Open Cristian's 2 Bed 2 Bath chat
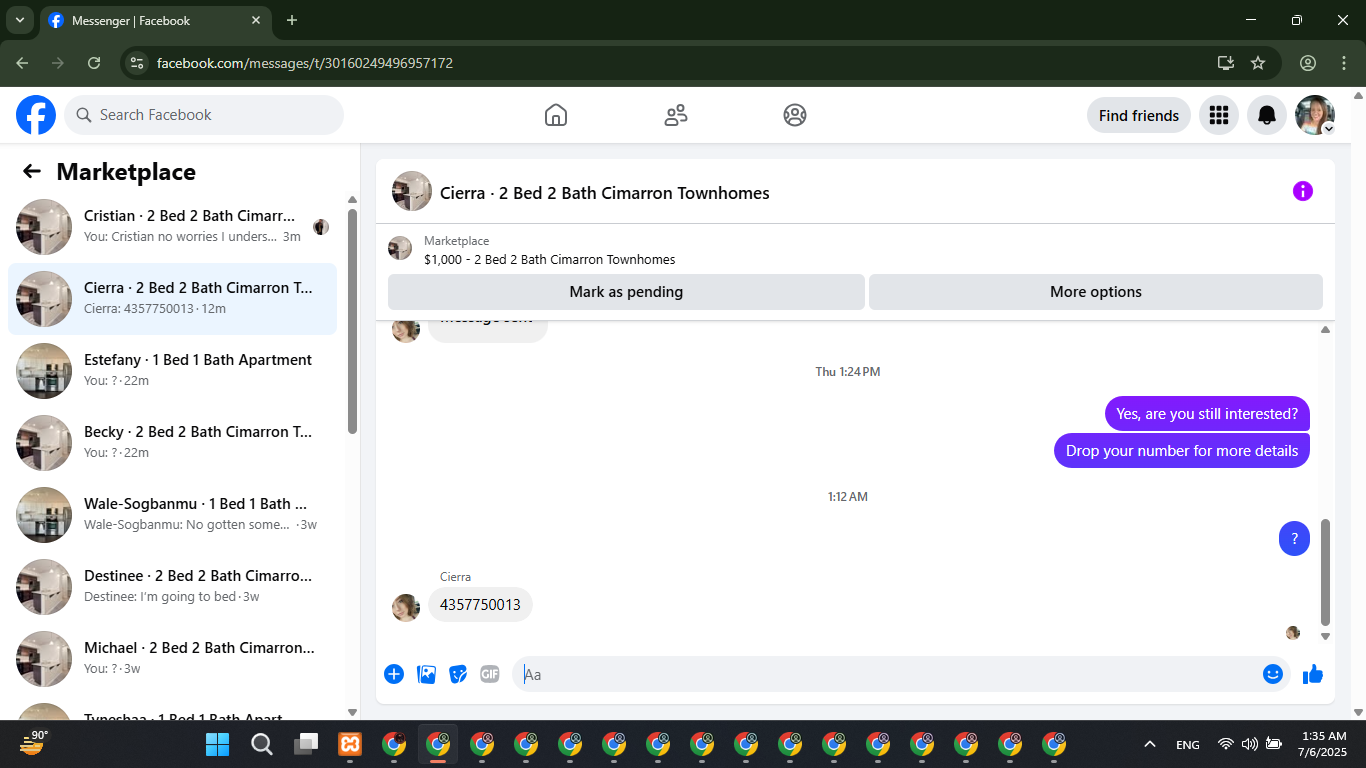1366x768 pixels. pos(172,227)
